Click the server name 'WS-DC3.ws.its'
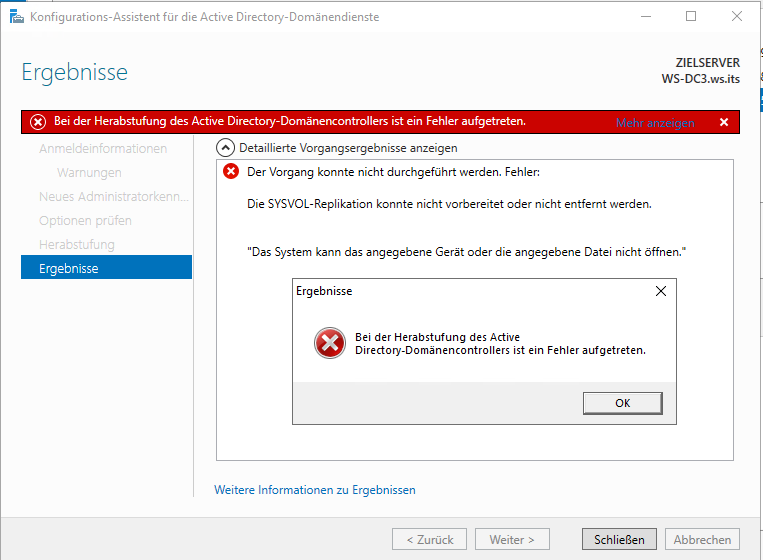Screen dimensions: 763x560 (x=700, y=79)
